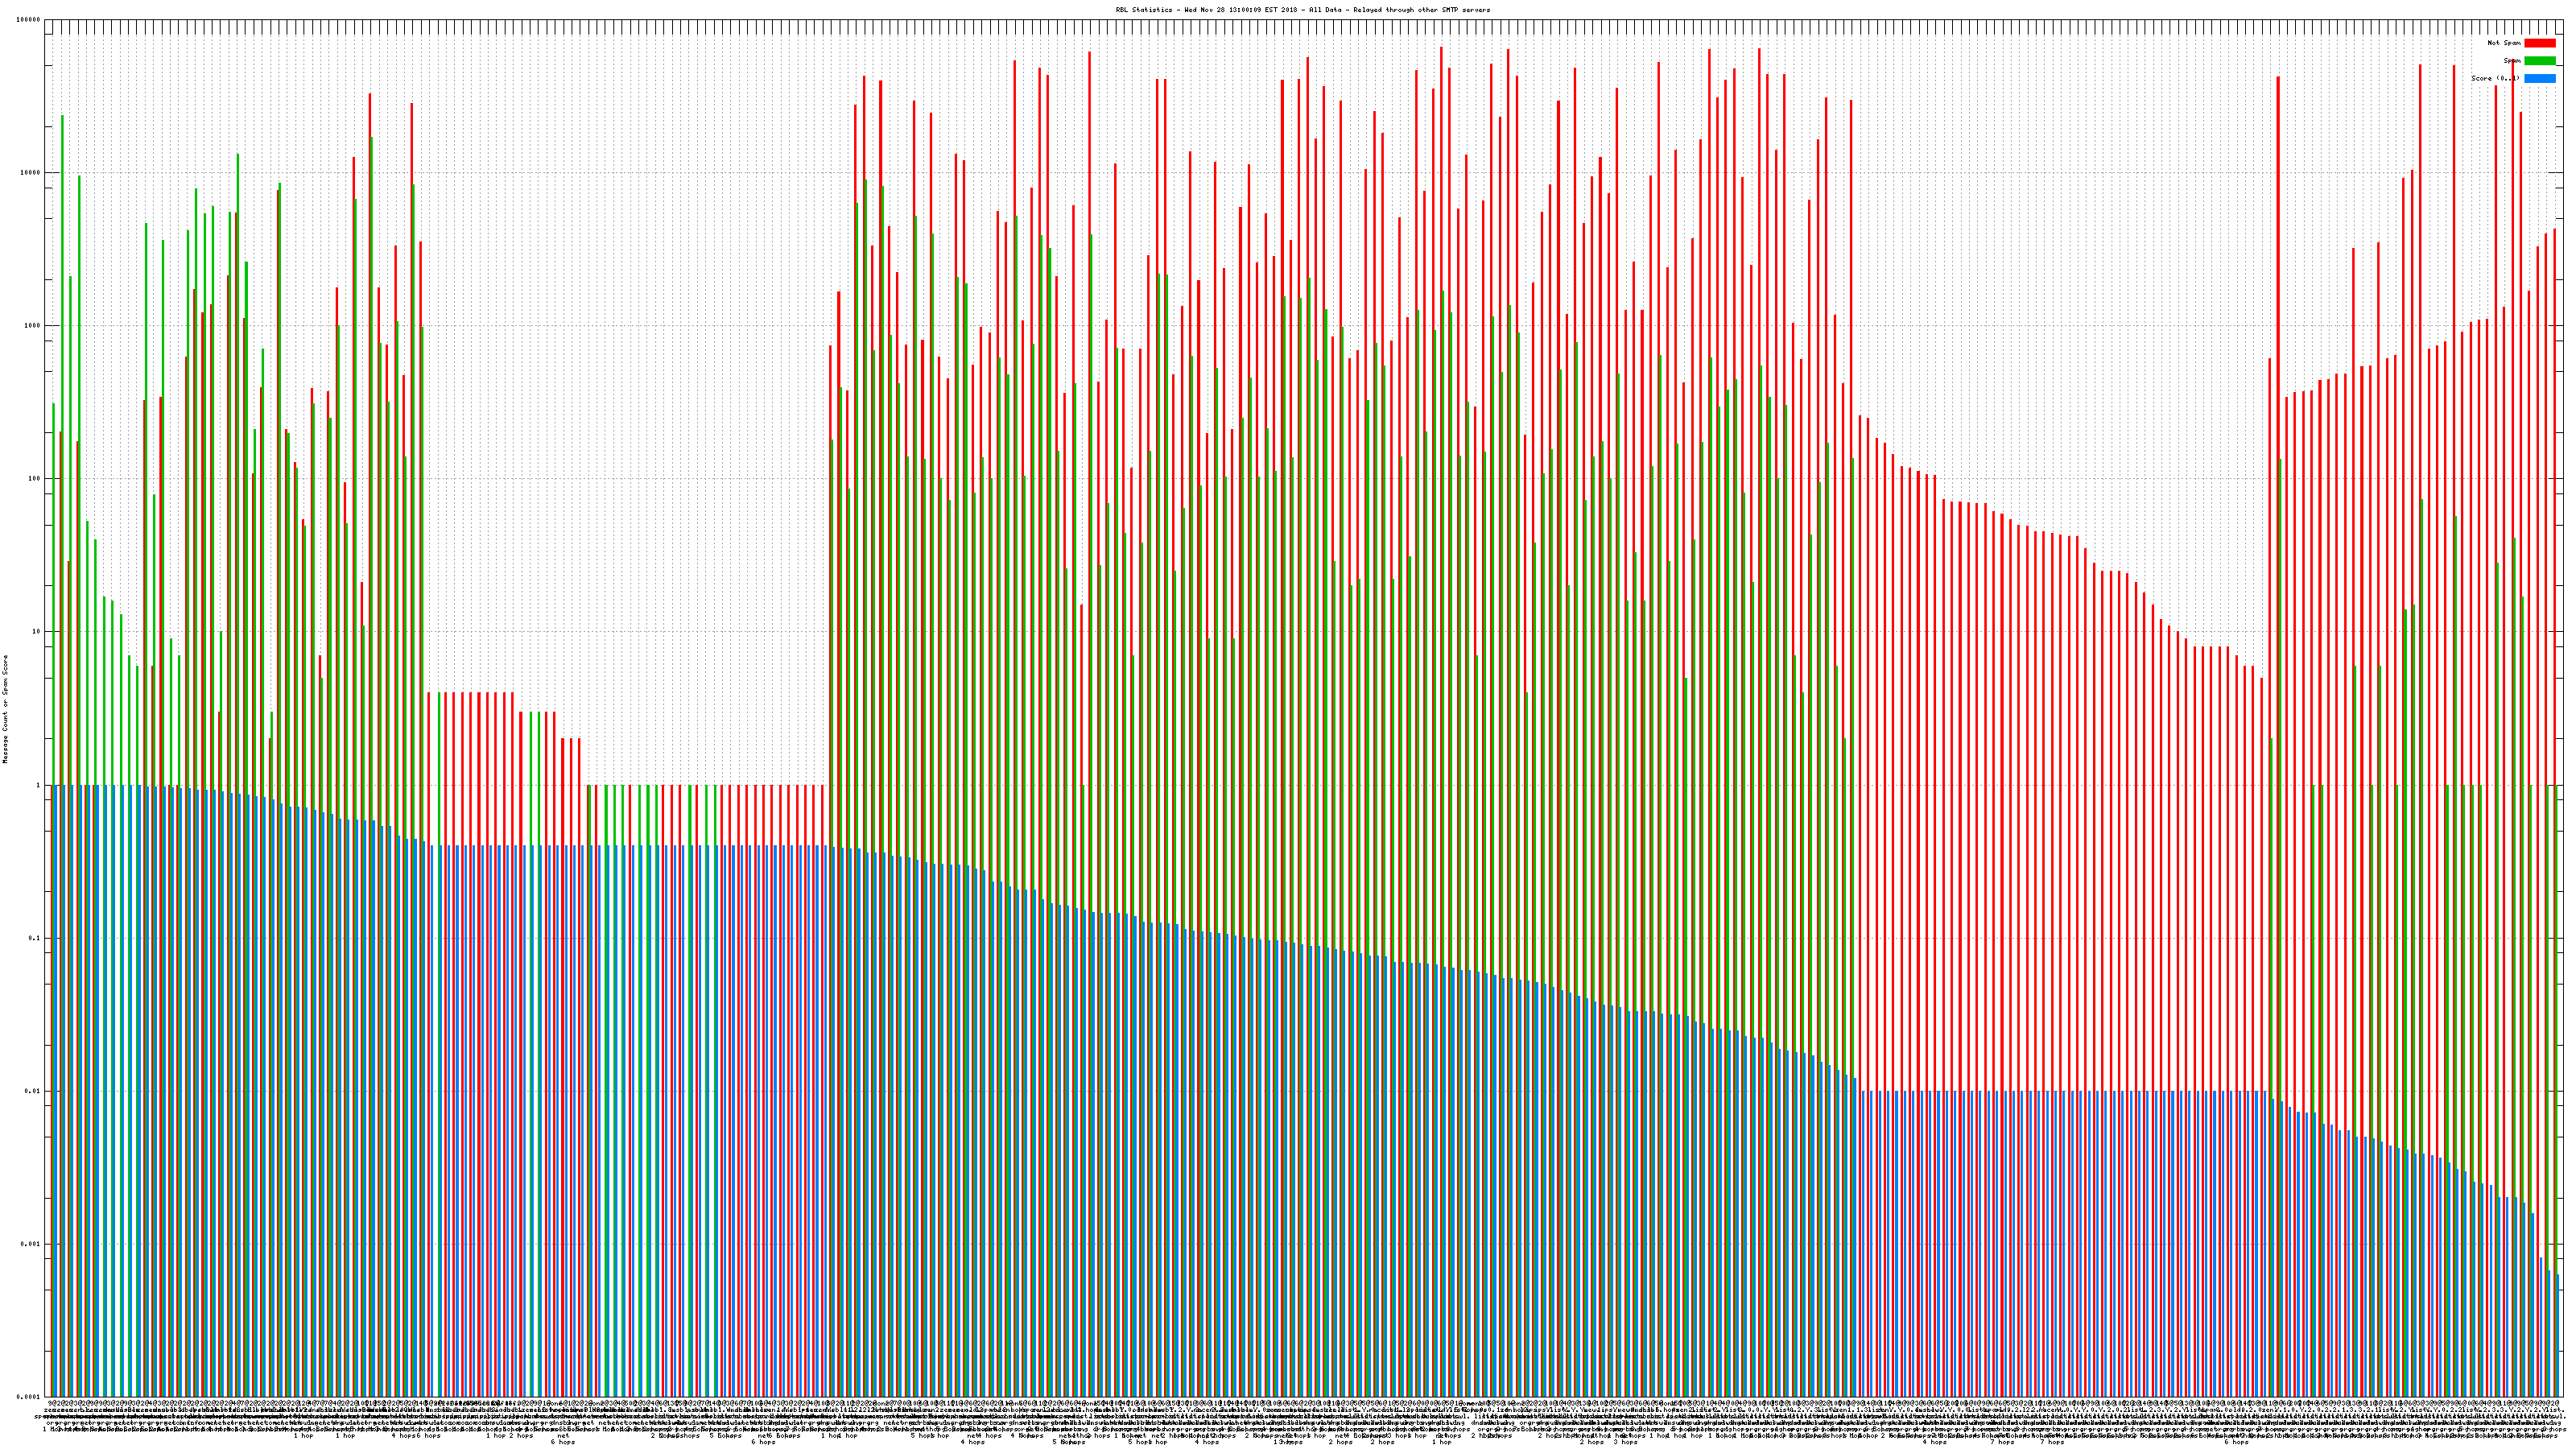Viewport: 2576px width, 1449px height.
Task: Click the red Not Spam legend swatch
Action: tap(2539, 43)
